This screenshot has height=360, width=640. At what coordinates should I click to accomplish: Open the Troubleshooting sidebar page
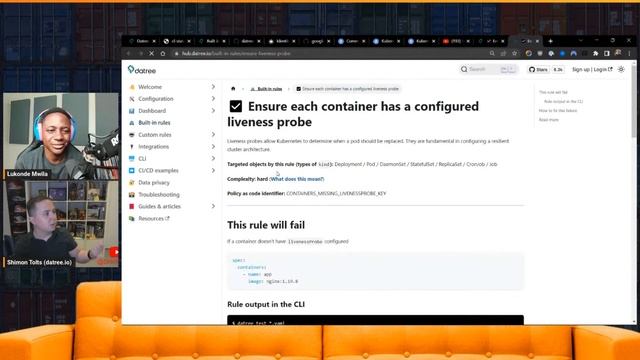pyautogui.click(x=159, y=195)
